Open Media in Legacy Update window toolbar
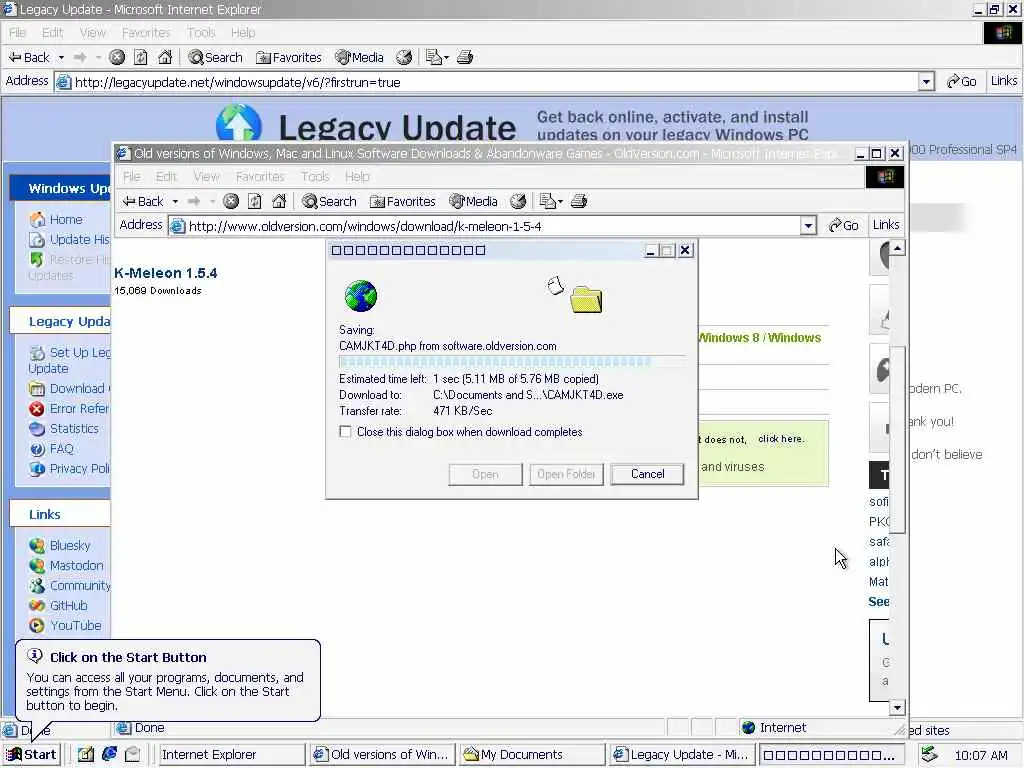This screenshot has height=768, width=1024. click(359, 57)
